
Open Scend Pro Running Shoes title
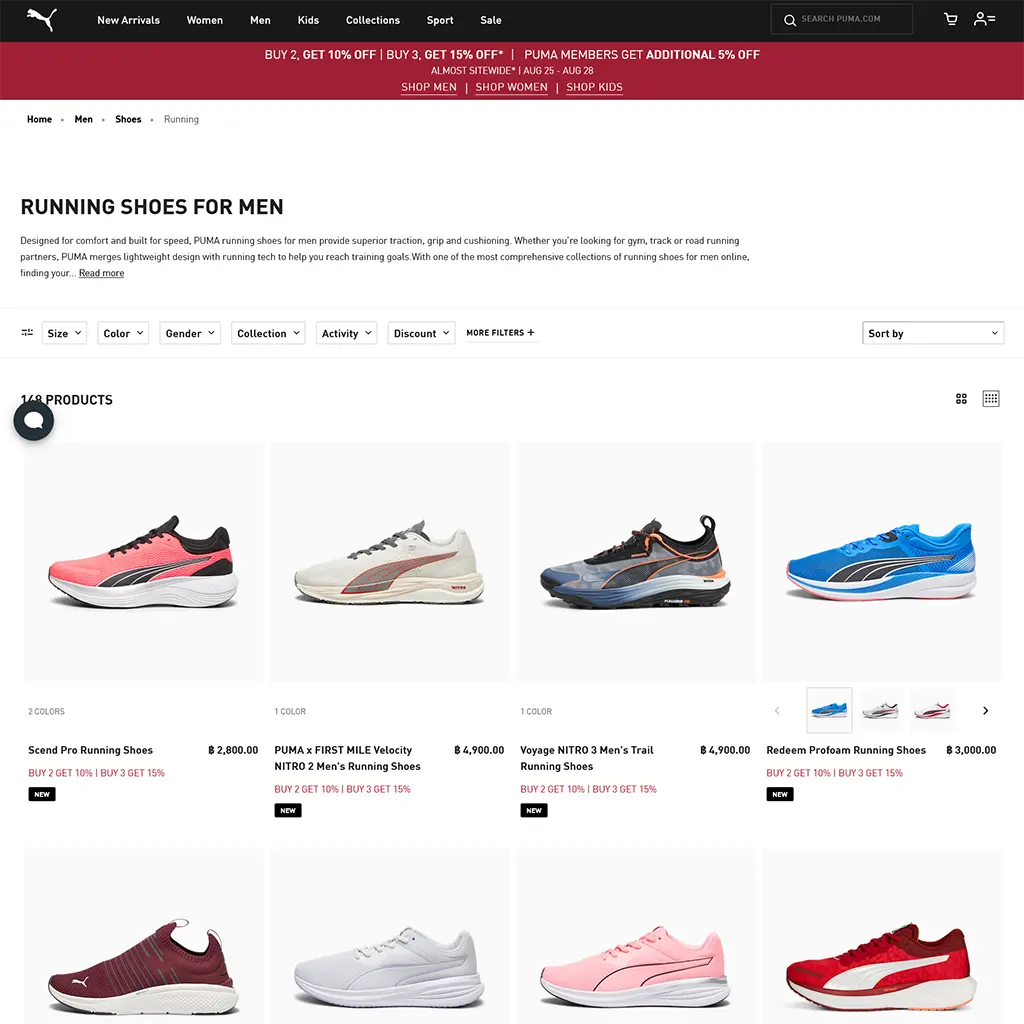pos(90,750)
